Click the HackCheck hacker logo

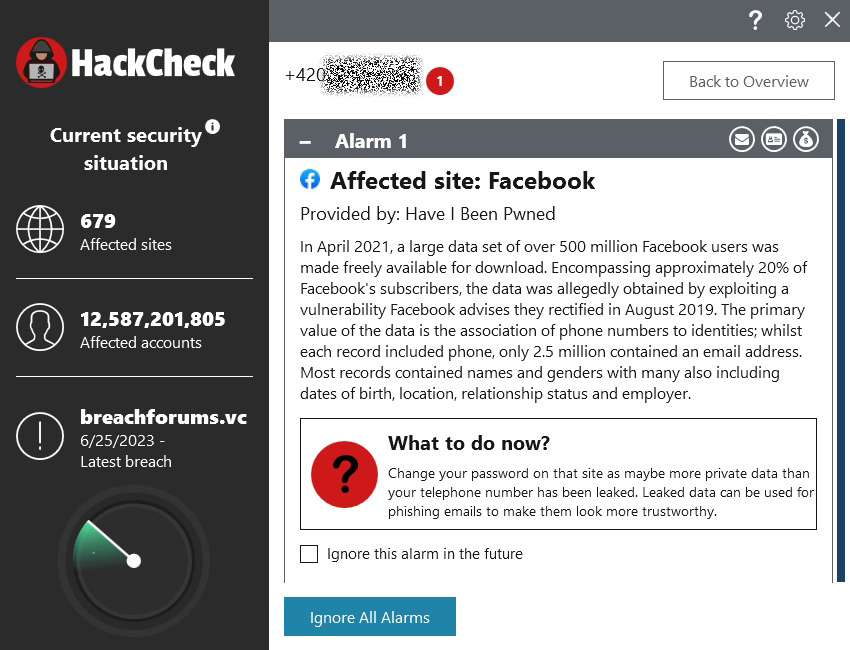42,63
